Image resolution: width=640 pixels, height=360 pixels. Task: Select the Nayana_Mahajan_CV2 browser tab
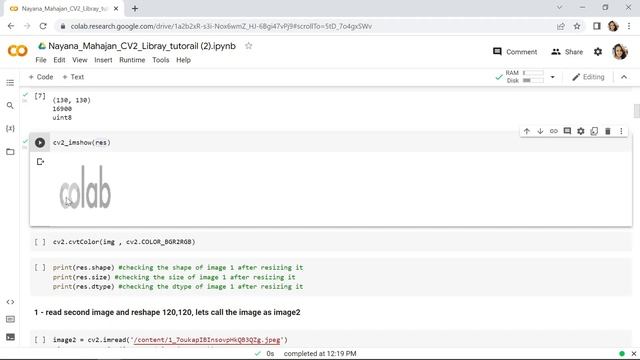coord(63,9)
